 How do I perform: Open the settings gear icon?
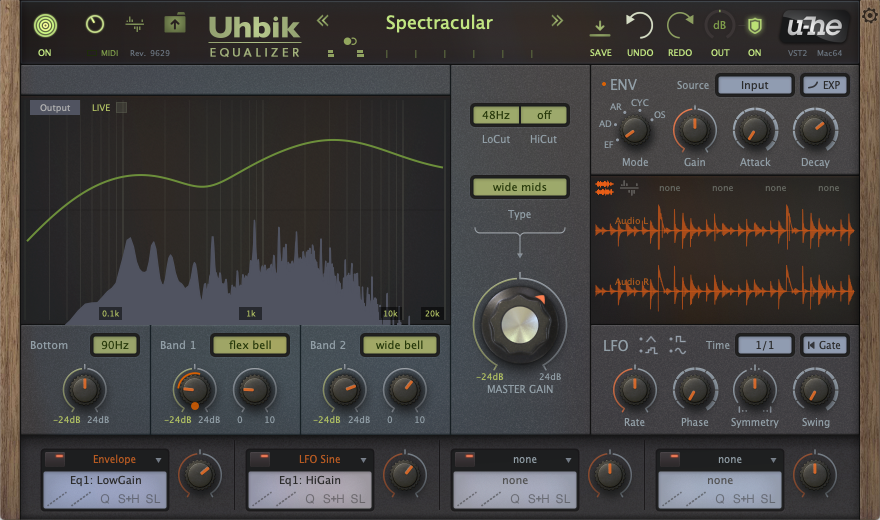pos(870,15)
